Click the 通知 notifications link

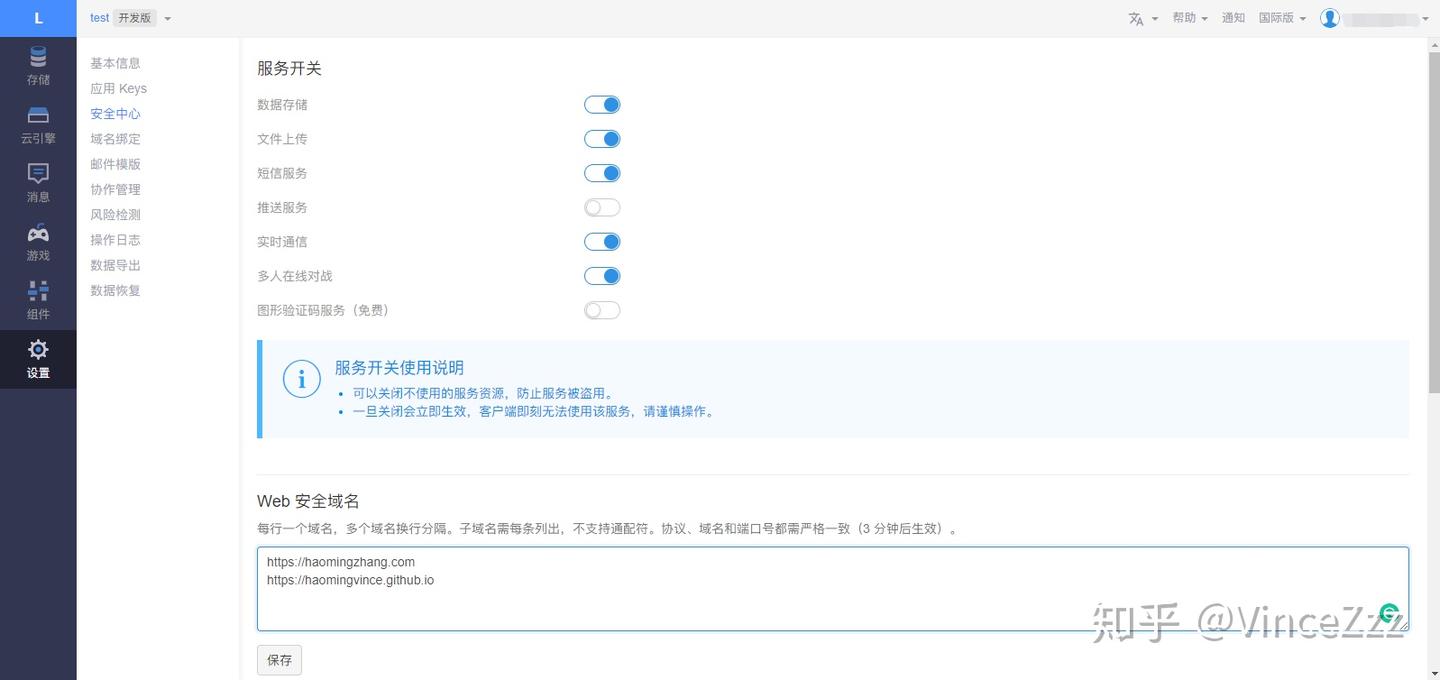(1233, 18)
